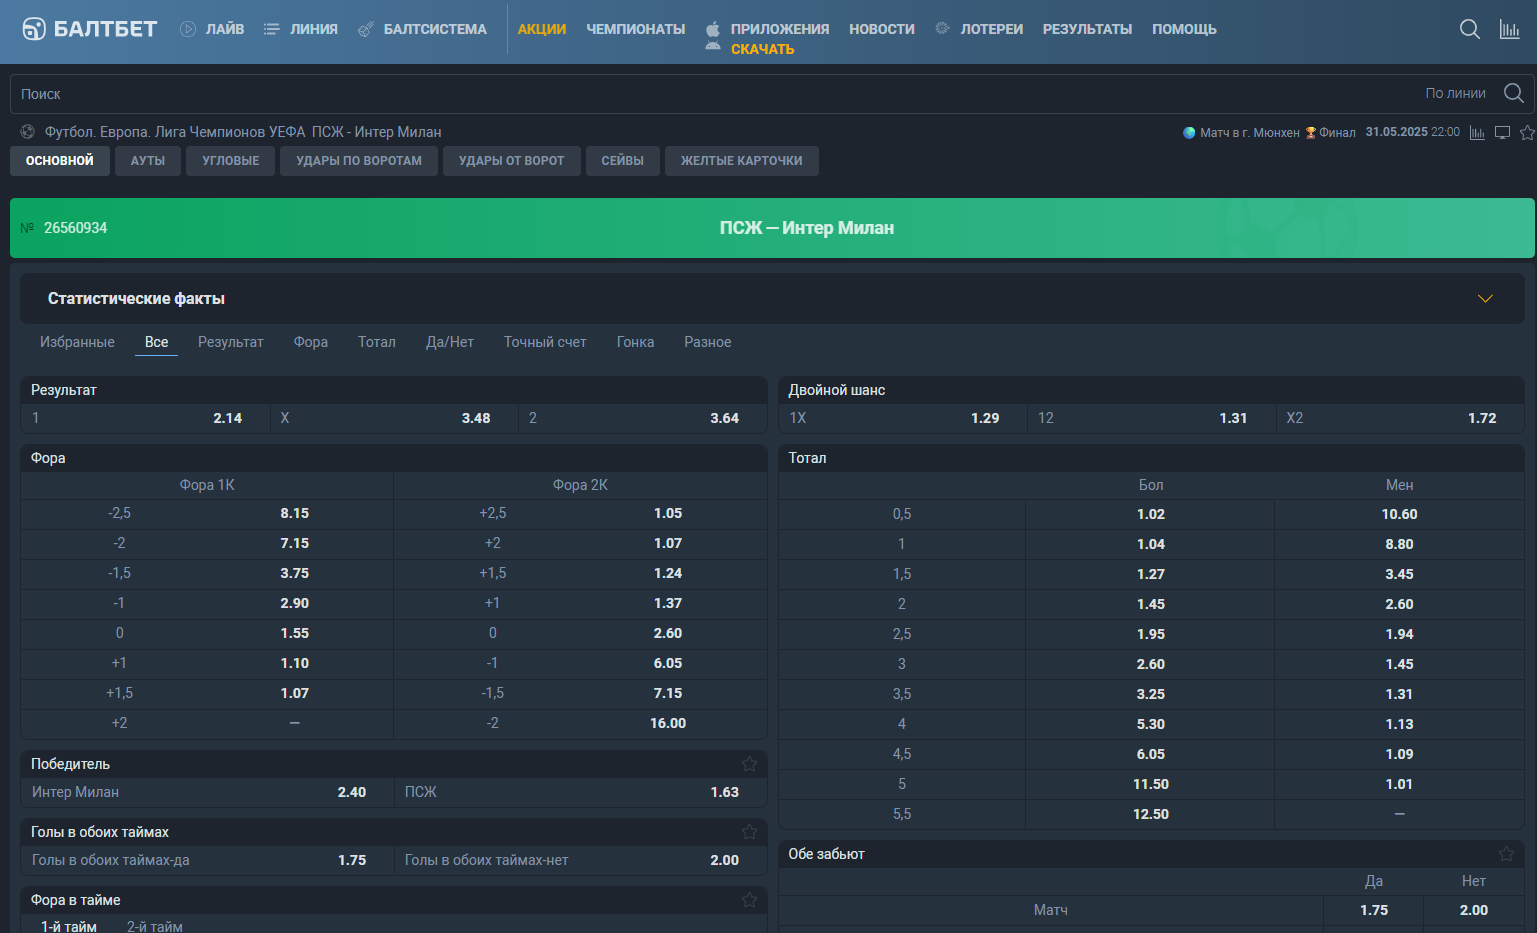This screenshot has width=1537, height=933.
Task: Switch to Угловые markets
Action: tap(231, 161)
